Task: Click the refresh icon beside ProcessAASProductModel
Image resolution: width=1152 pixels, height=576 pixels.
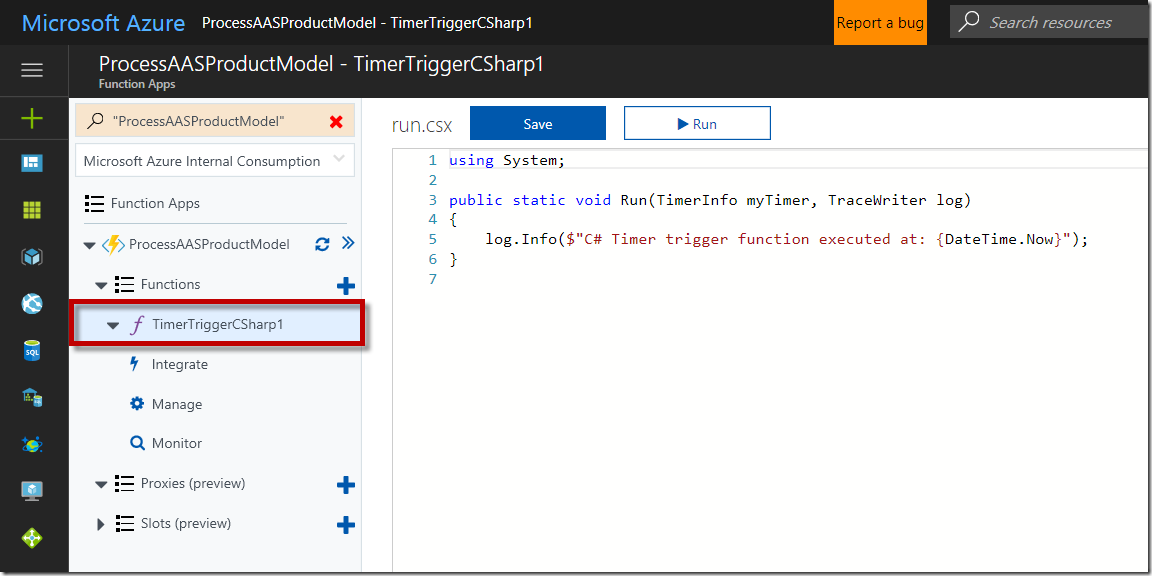Action: coord(322,244)
